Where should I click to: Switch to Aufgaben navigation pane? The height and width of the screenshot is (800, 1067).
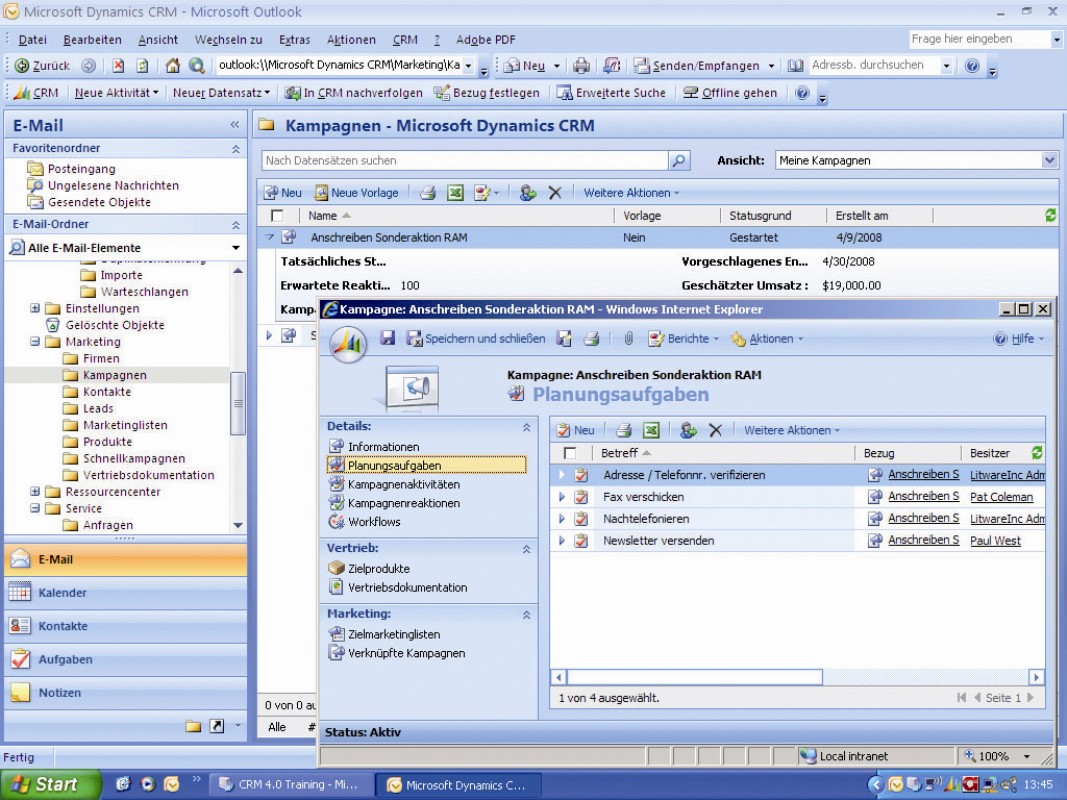click(126, 659)
